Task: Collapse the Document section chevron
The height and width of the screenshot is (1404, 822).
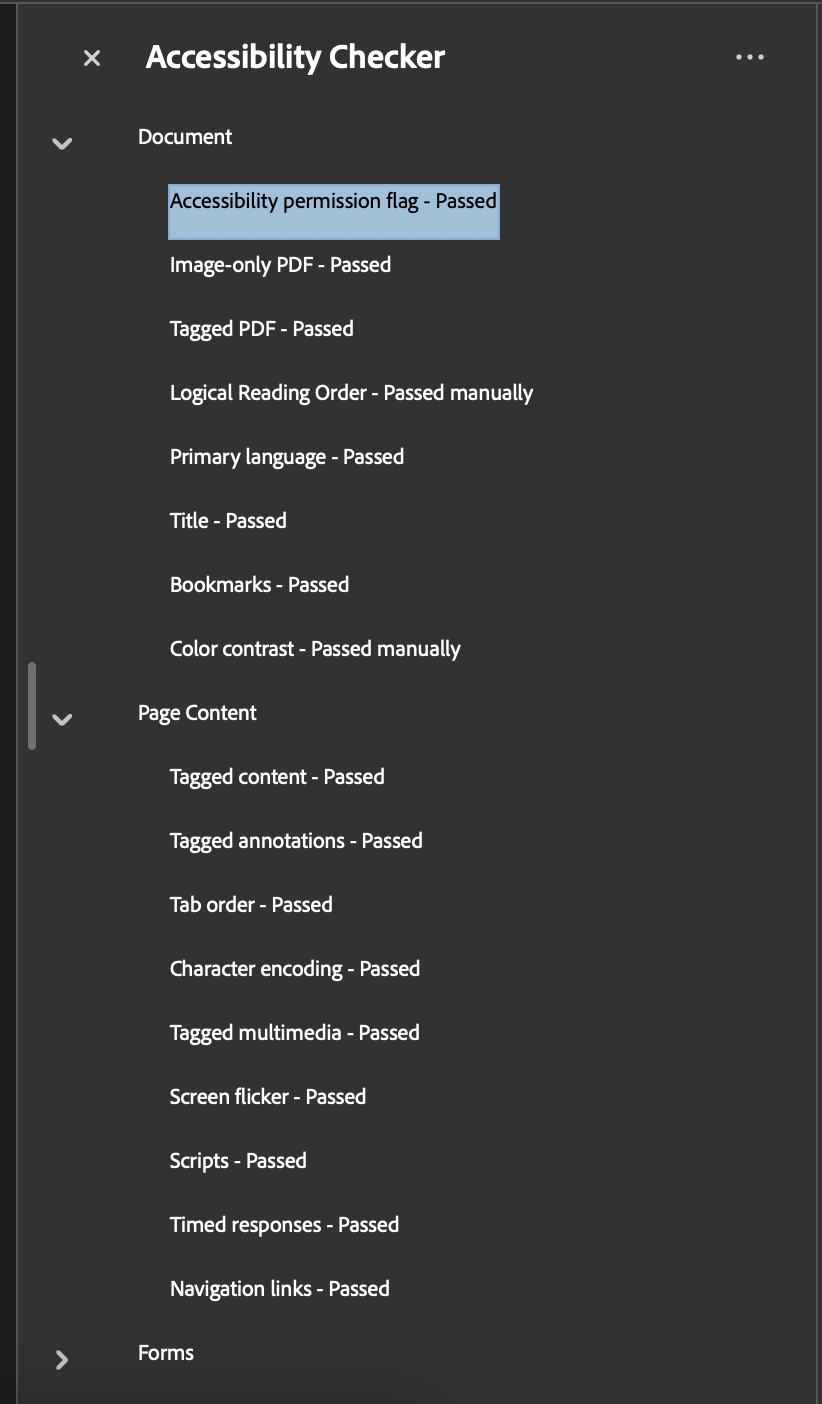Action: tap(61, 143)
